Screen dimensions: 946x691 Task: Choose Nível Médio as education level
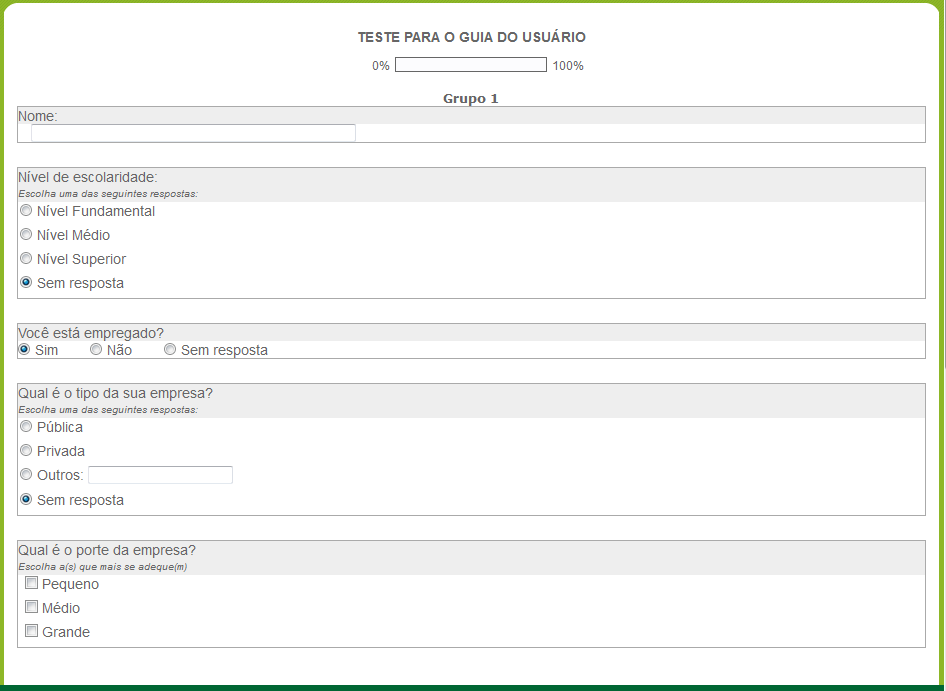point(26,235)
